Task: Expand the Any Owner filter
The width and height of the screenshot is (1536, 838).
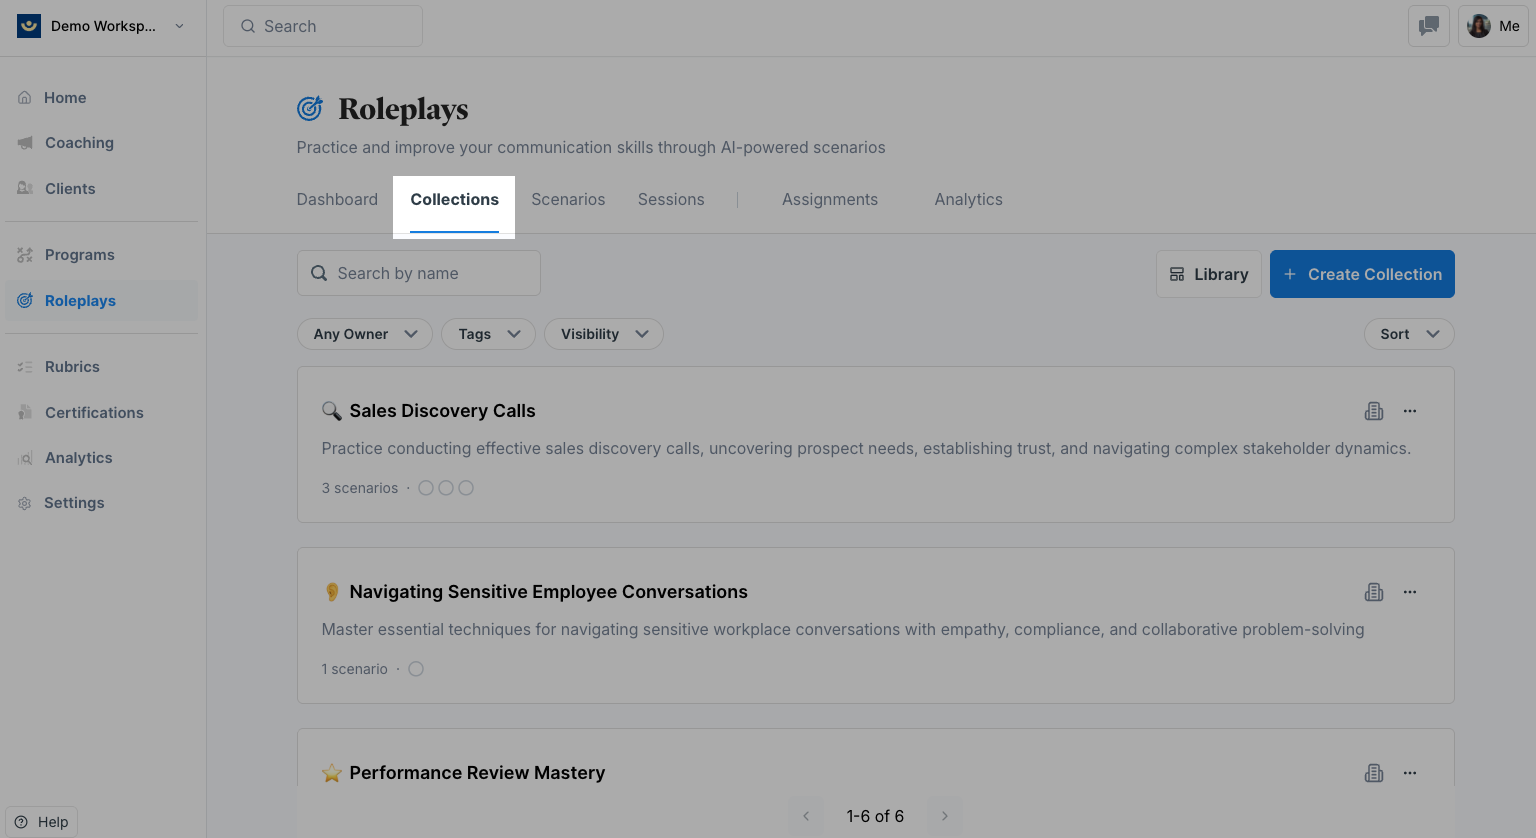Action: (x=365, y=334)
